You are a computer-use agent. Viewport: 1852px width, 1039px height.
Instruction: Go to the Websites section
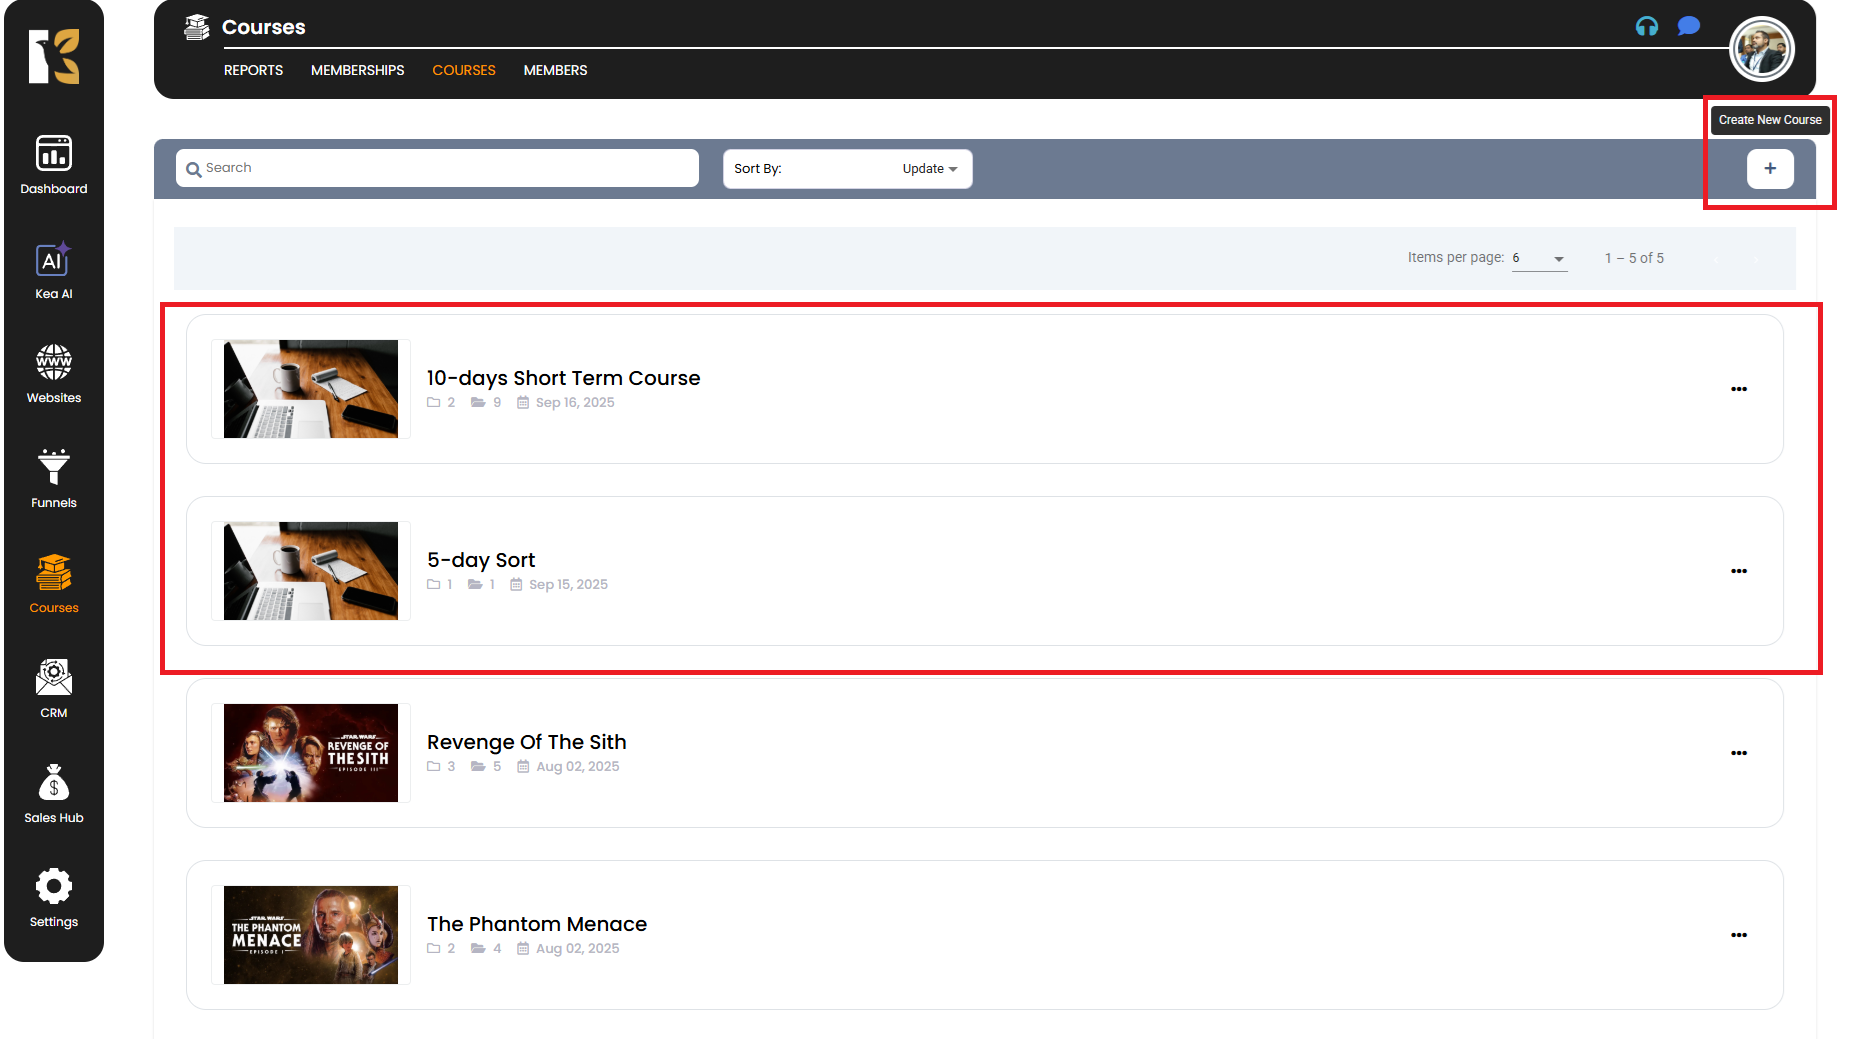[x=54, y=374]
